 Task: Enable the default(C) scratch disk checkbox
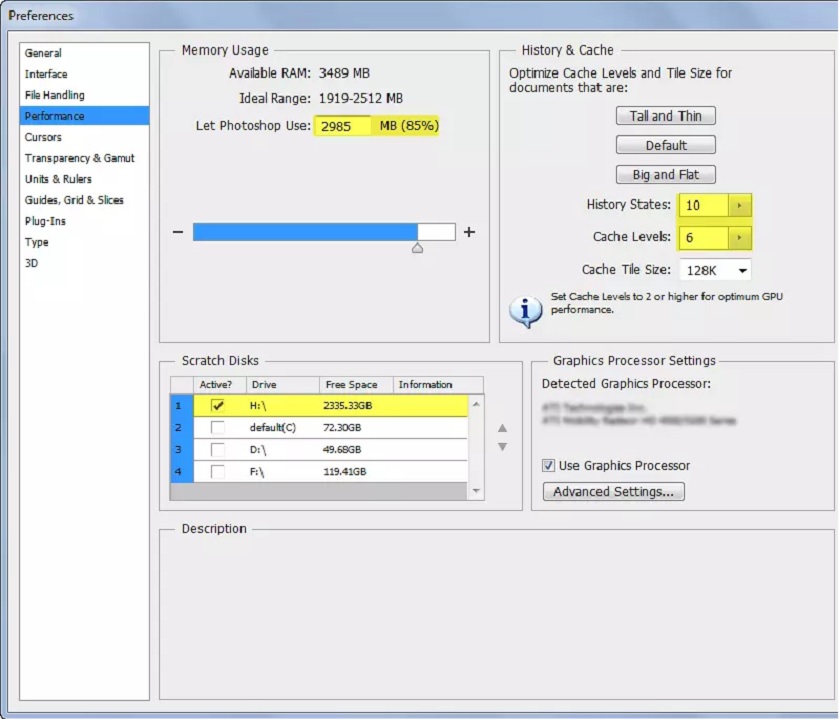pyautogui.click(x=217, y=427)
